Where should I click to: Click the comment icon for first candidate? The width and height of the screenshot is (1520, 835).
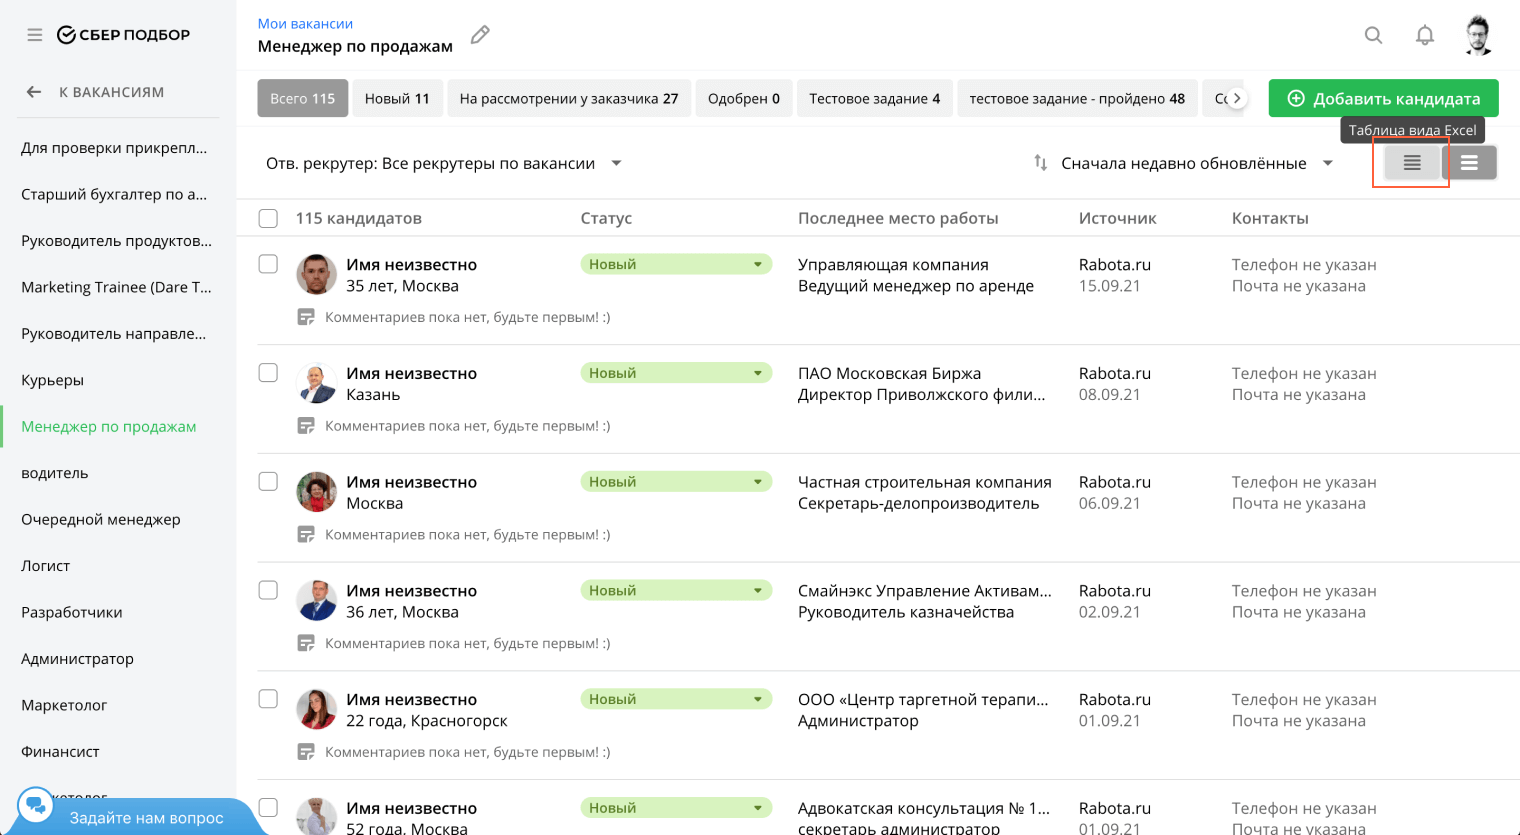click(306, 317)
